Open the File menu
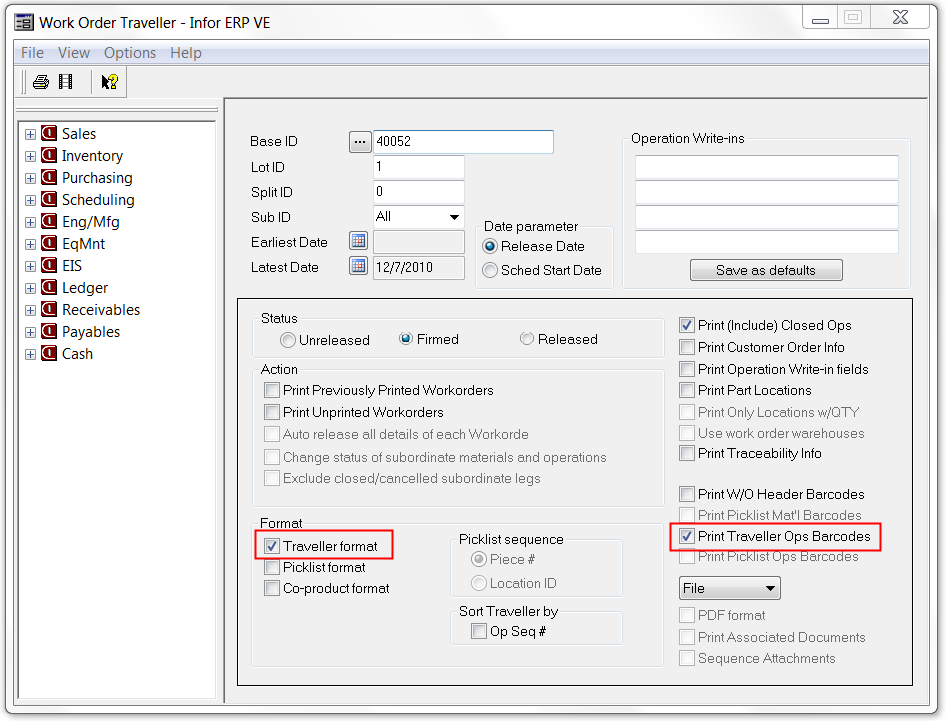947x721 pixels. [32, 53]
